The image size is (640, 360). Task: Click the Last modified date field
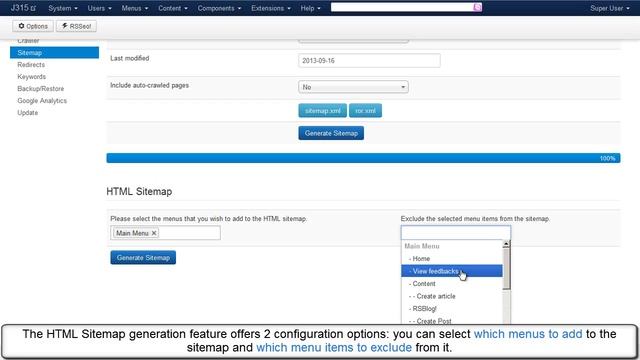pos(369,60)
